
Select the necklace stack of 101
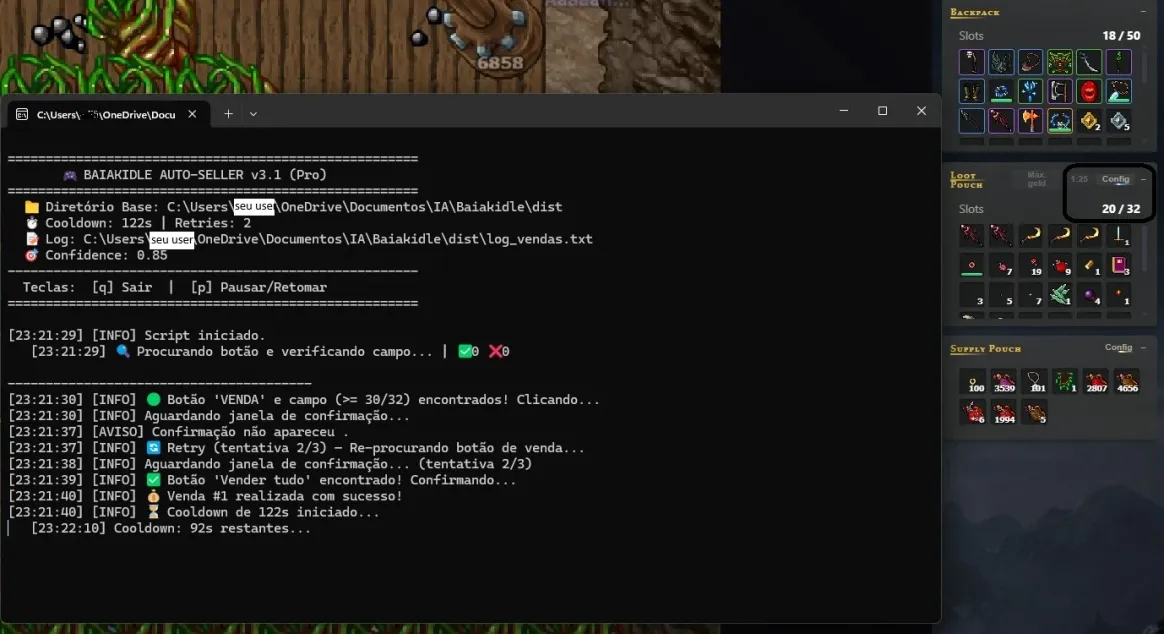tap(1035, 382)
